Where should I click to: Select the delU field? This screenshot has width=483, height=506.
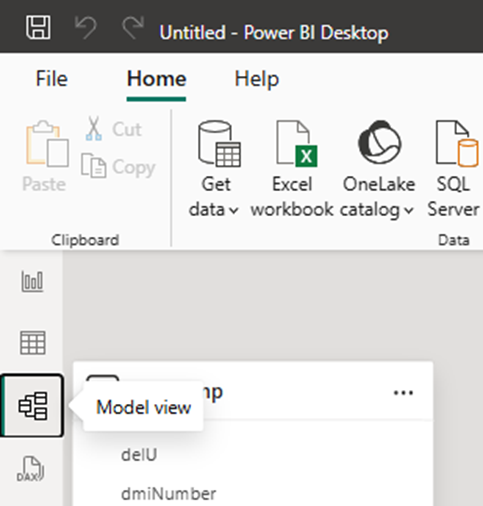pyautogui.click(x=139, y=455)
